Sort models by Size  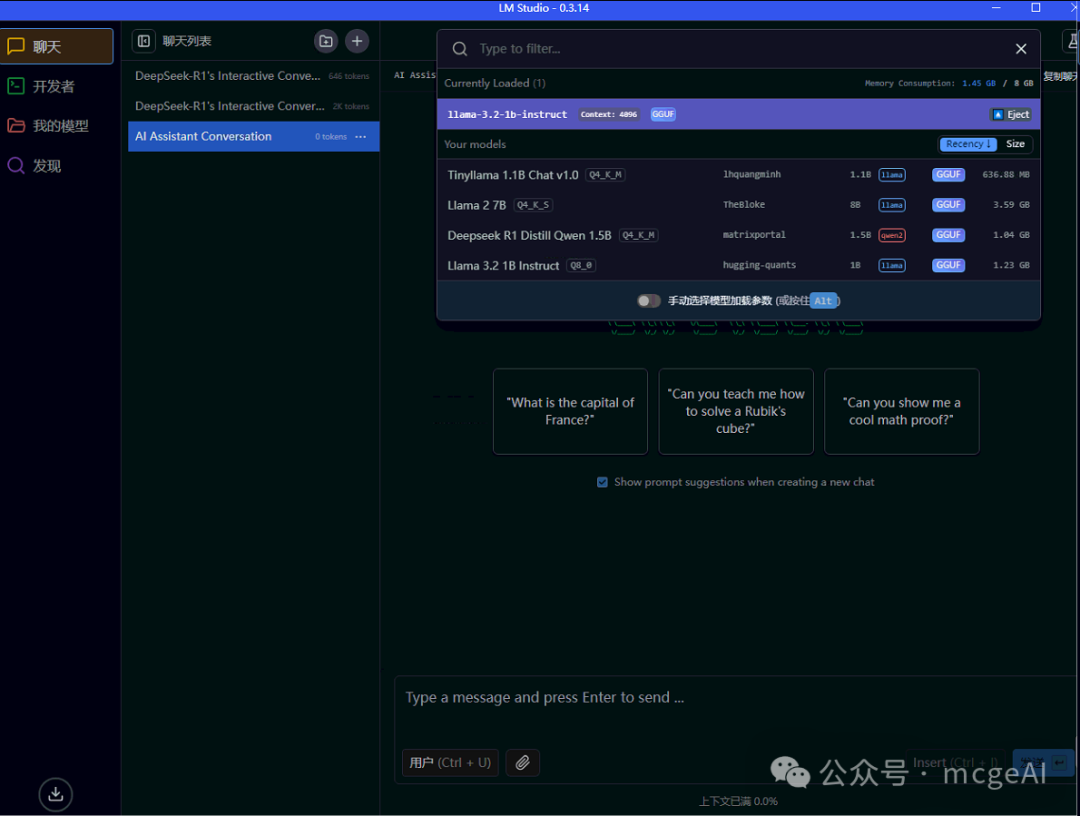tap(1015, 144)
